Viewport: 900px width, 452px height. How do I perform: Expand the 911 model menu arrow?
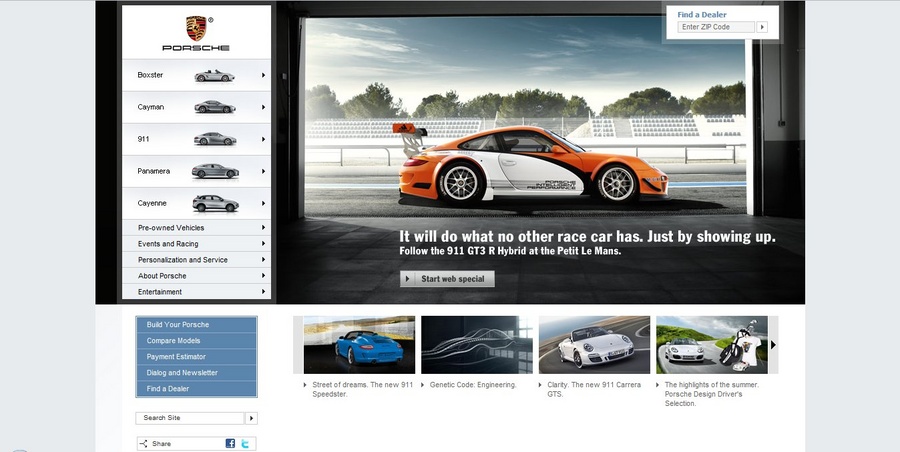click(264, 139)
